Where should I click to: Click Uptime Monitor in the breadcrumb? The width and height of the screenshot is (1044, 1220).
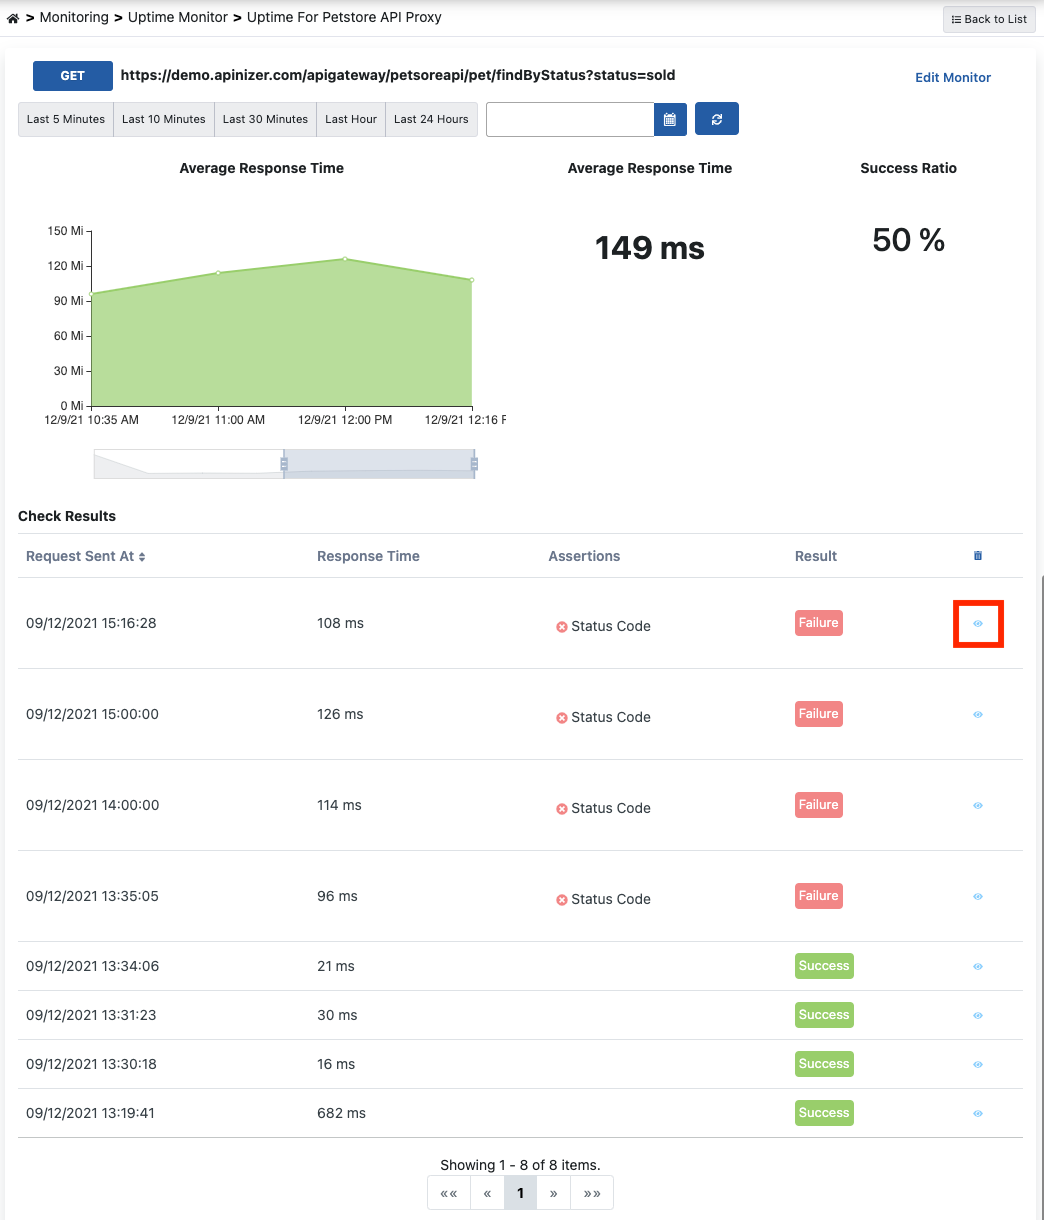pos(178,17)
